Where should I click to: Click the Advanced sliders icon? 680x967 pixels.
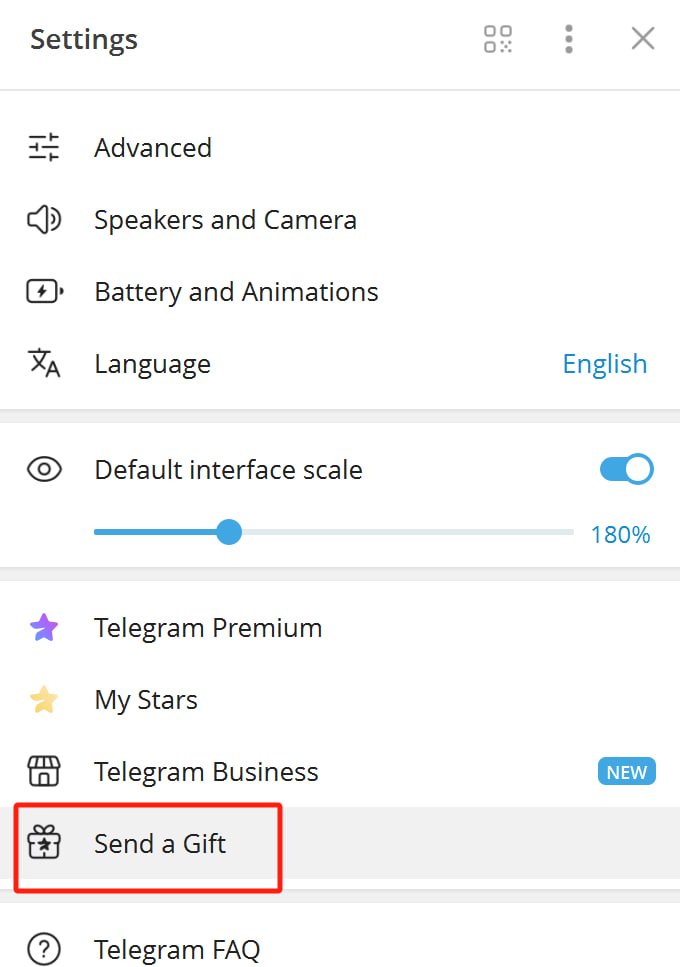44,147
